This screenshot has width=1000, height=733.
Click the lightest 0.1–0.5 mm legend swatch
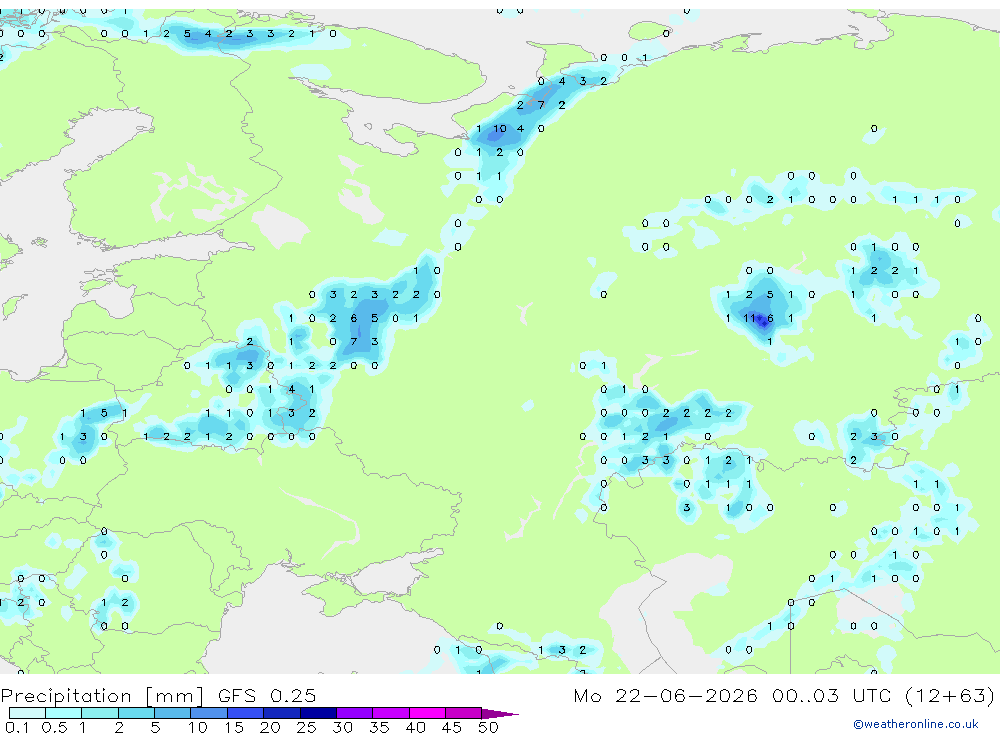(x=27, y=713)
